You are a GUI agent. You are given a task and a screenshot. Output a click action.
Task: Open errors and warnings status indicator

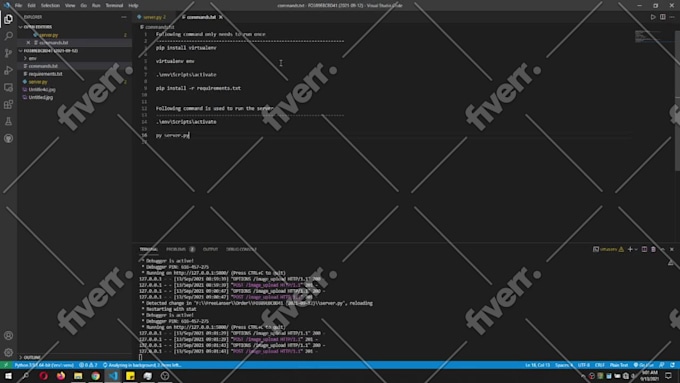click(88, 365)
